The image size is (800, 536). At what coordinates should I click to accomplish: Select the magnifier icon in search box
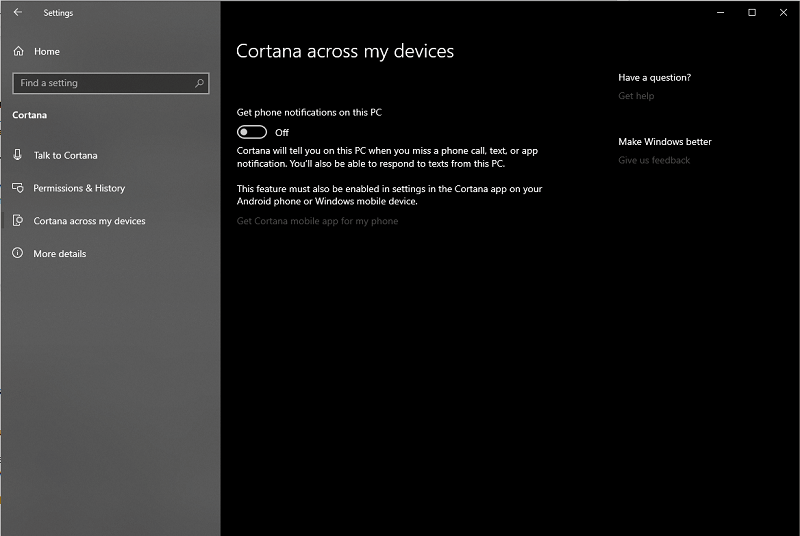[199, 83]
